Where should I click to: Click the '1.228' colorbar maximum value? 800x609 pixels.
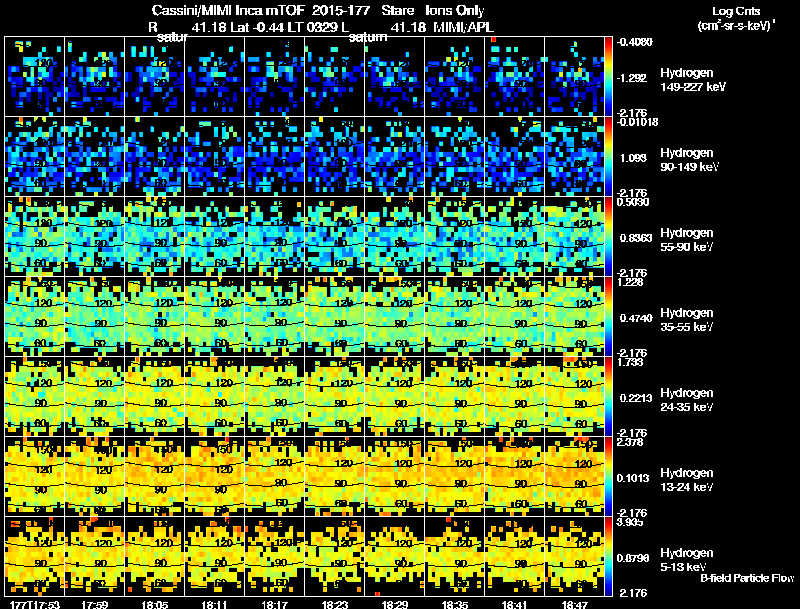pos(630,282)
